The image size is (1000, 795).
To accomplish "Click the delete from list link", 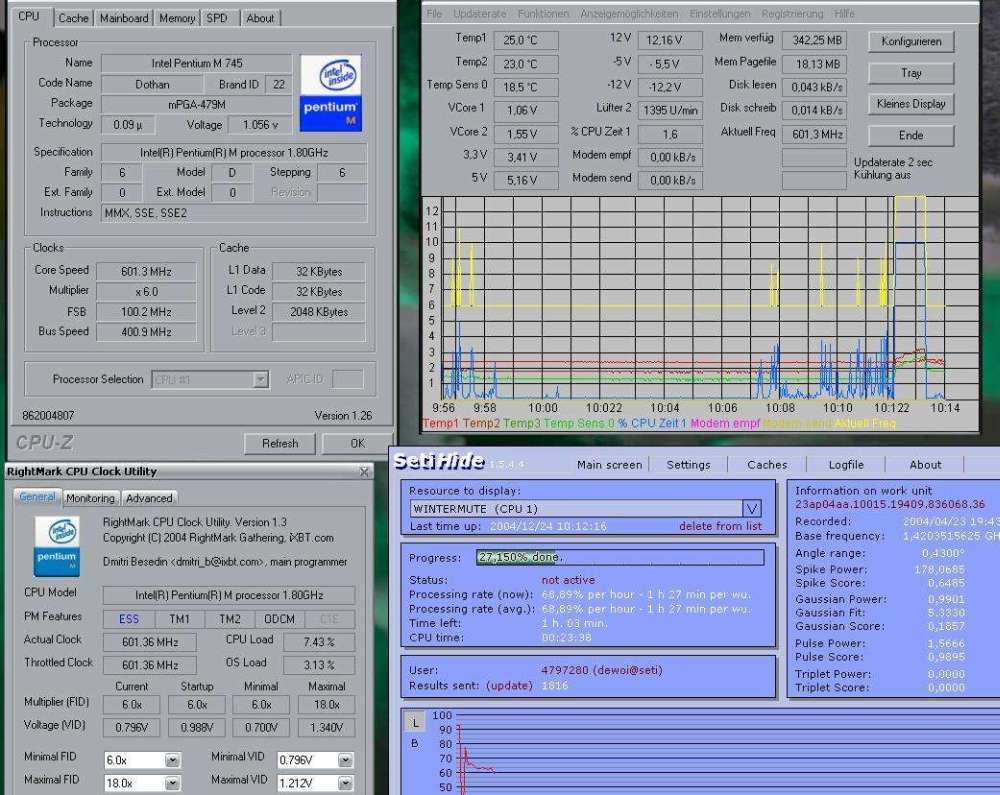I will coord(721,526).
